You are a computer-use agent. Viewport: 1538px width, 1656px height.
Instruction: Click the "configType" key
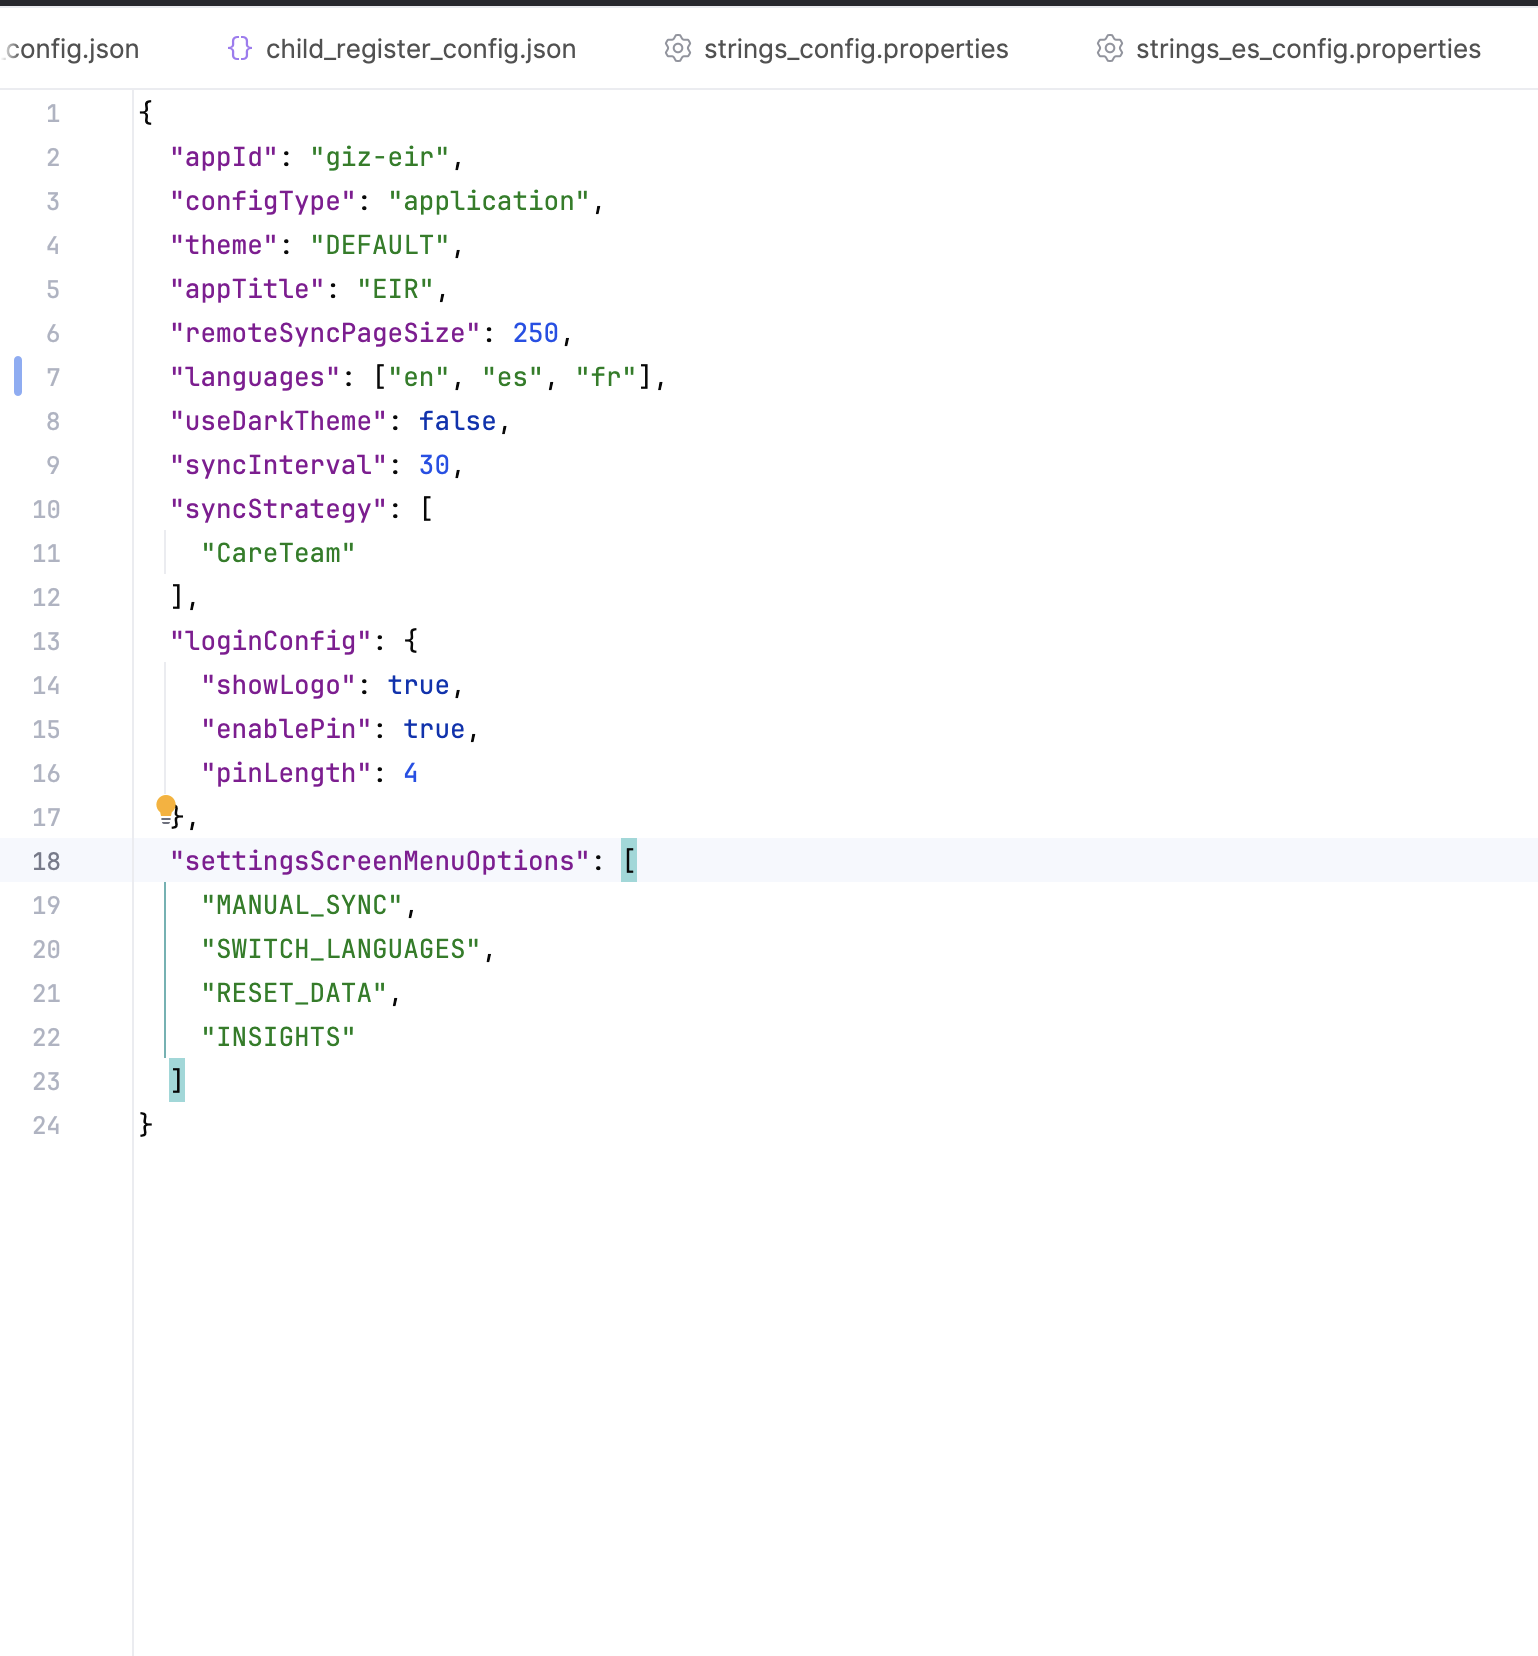click(263, 201)
